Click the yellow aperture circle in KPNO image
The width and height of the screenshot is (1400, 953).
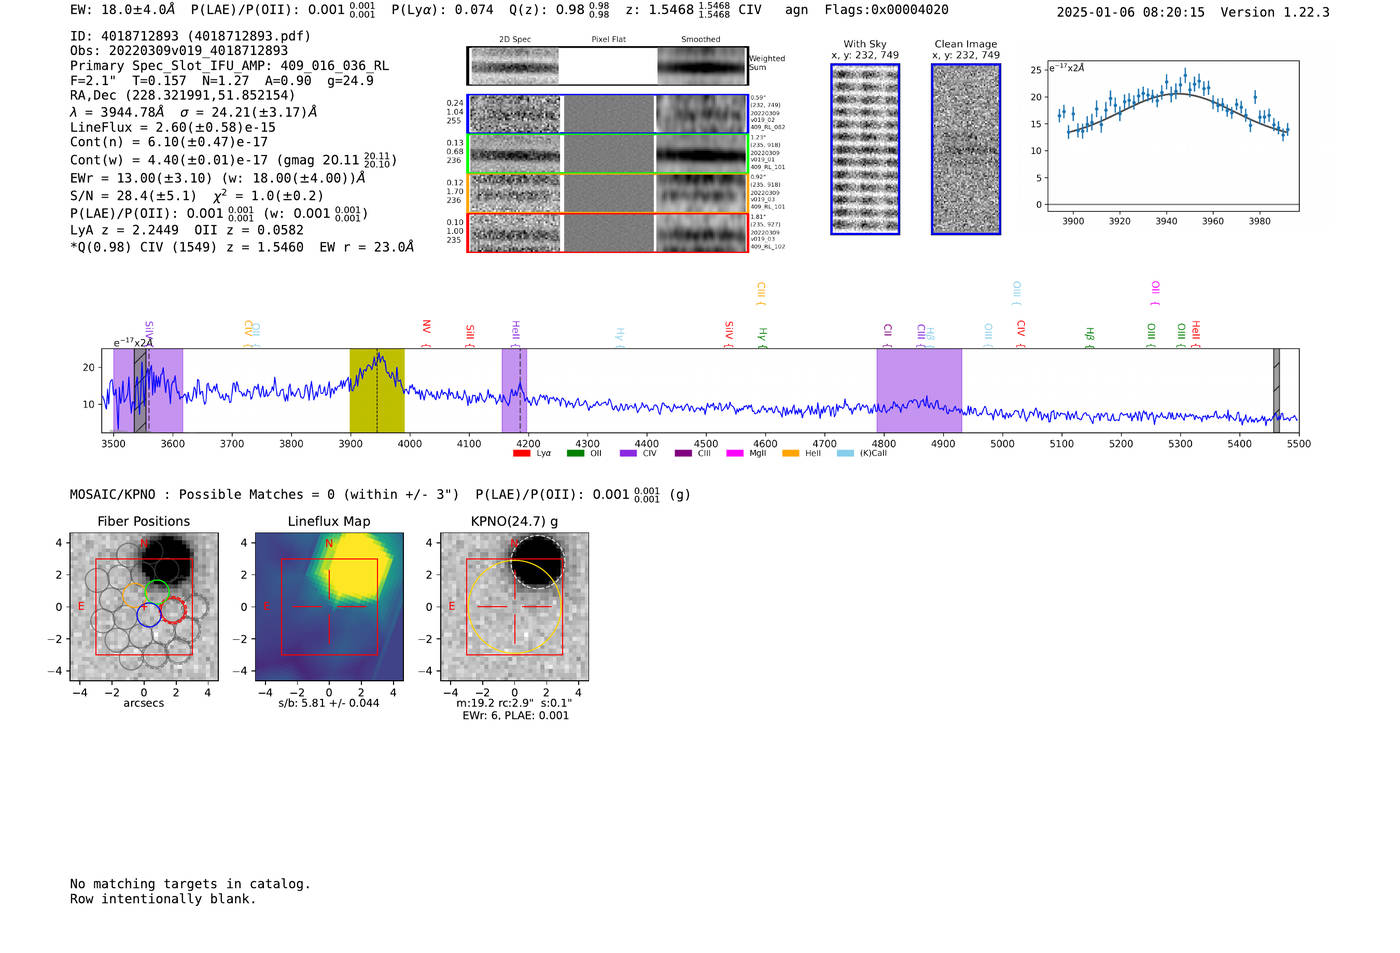515,607
